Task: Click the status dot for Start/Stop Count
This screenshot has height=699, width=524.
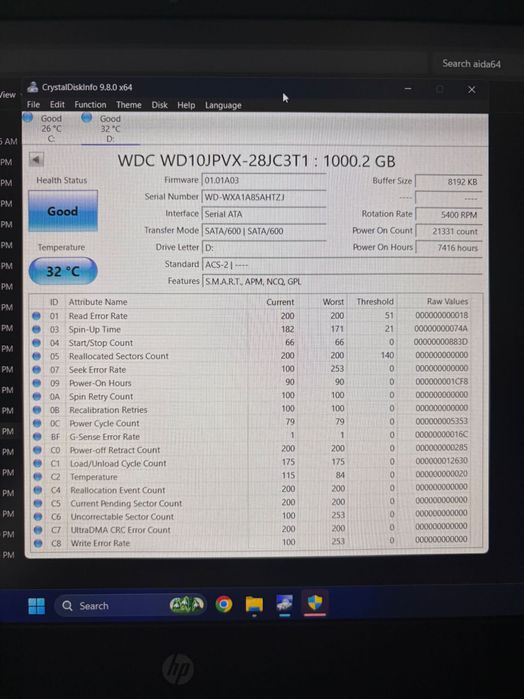Action: (x=36, y=342)
